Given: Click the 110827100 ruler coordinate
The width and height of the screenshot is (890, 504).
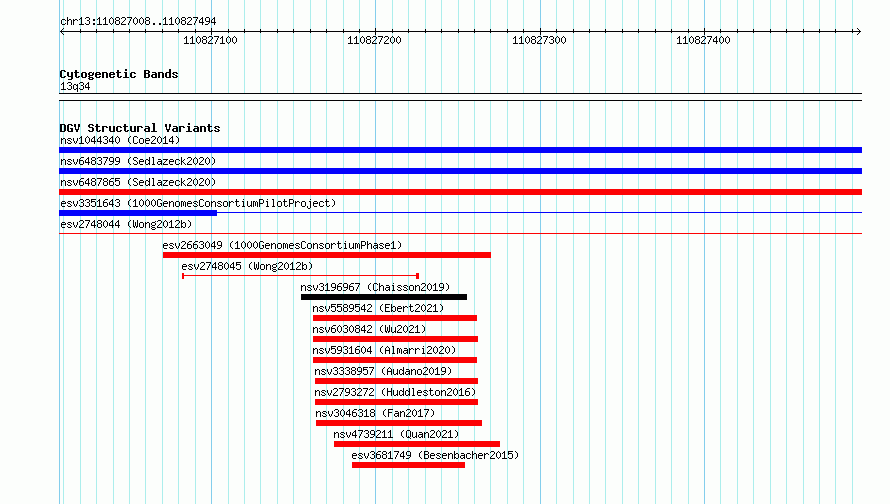Looking at the screenshot, I should click(x=210, y=40).
